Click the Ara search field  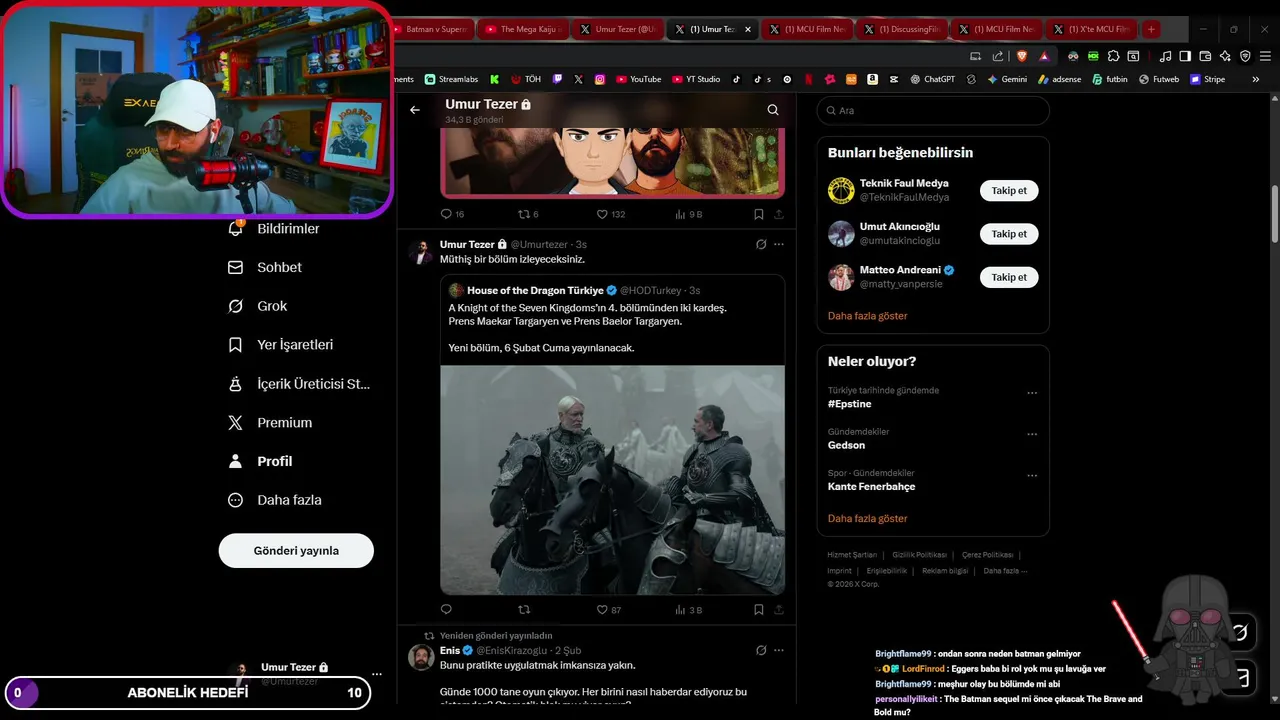point(932,111)
